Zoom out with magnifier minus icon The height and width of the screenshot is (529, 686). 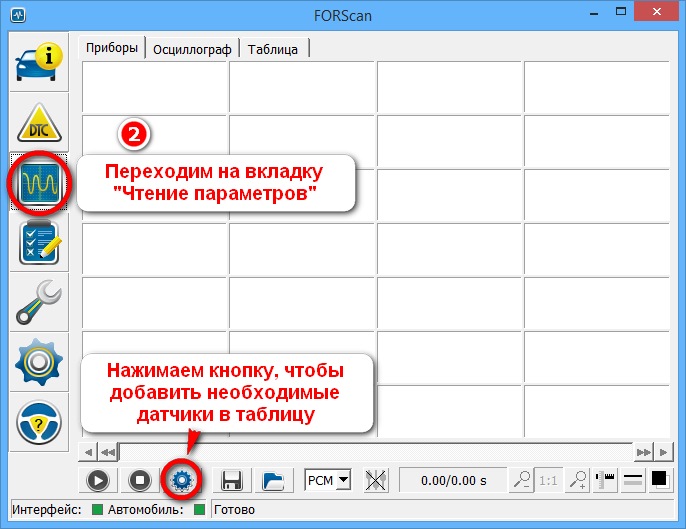[x=522, y=480]
